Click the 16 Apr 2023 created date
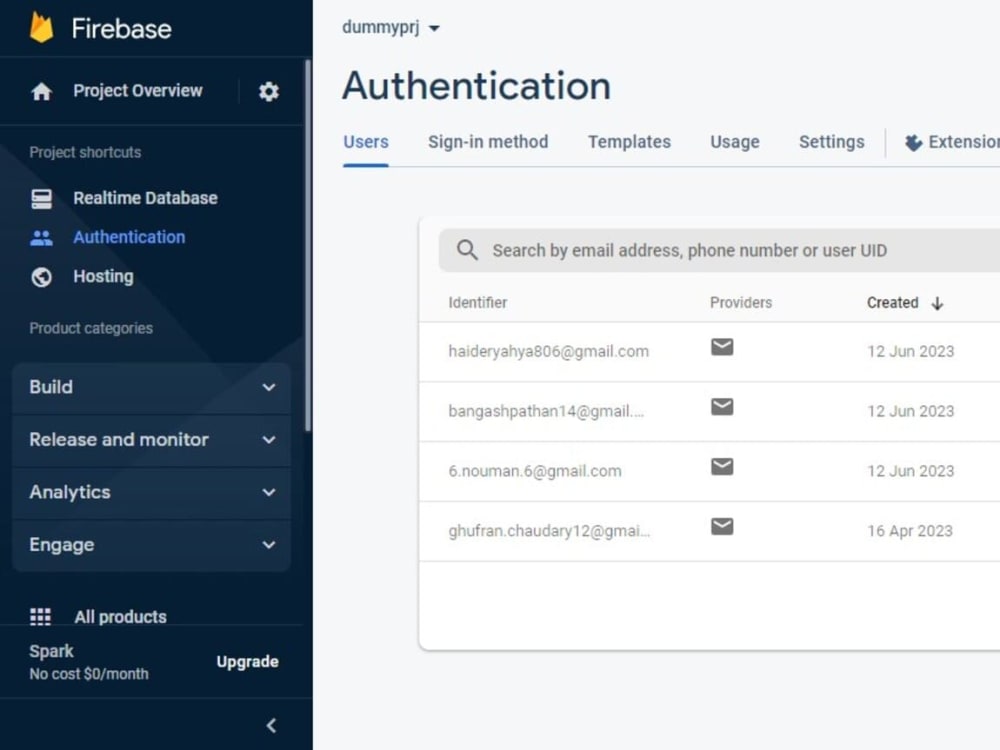Screen dimensions: 1000x750 click(x=909, y=531)
